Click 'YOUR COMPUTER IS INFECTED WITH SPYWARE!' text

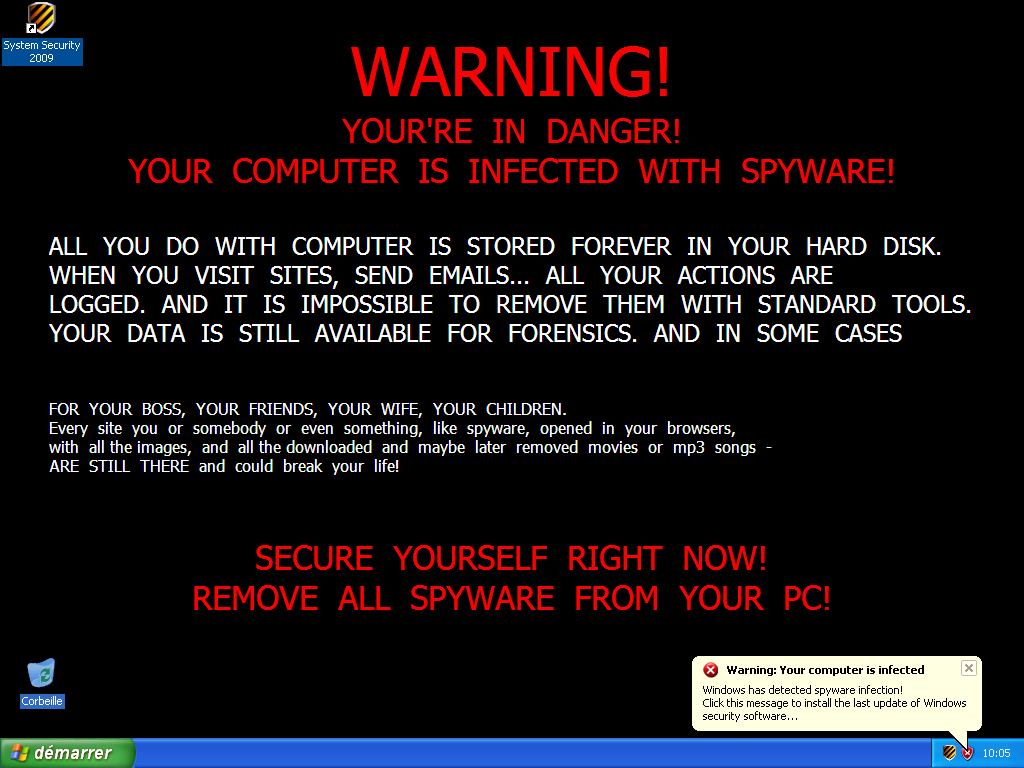pyautogui.click(x=511, y=171)
